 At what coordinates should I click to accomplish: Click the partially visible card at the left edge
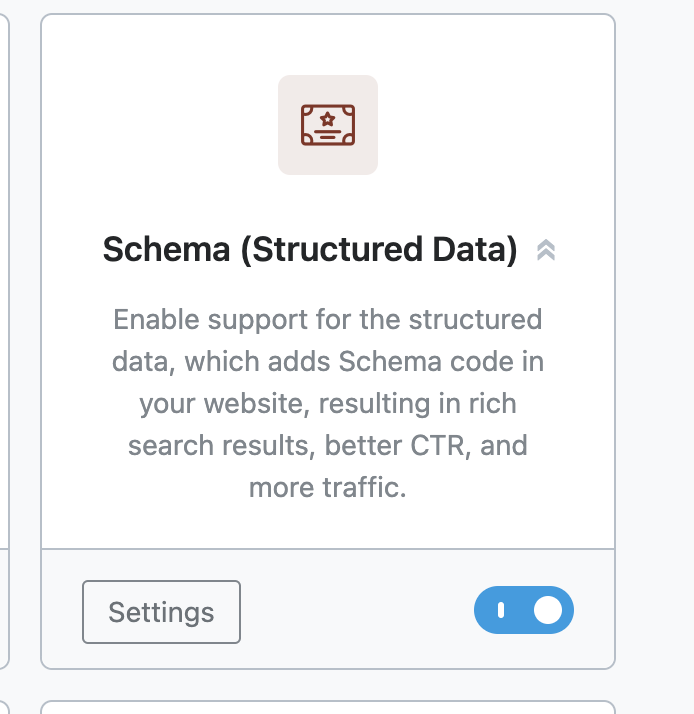click(x=4, y=342)
